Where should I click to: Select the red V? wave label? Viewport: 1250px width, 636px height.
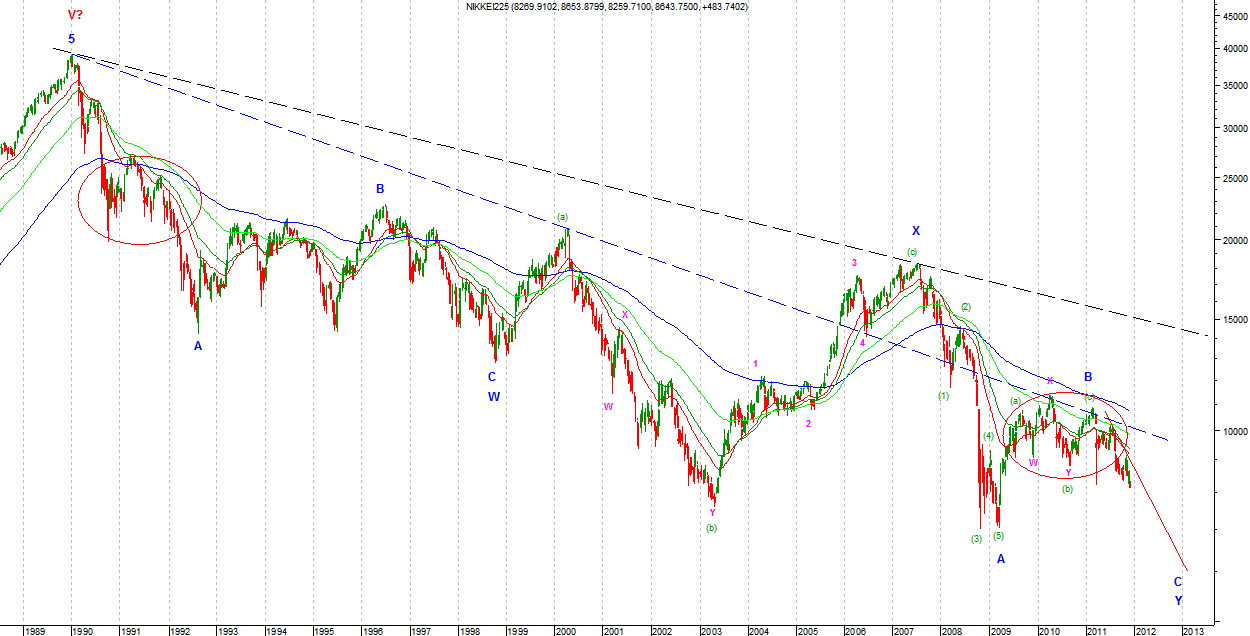click(x=75, y=15)
